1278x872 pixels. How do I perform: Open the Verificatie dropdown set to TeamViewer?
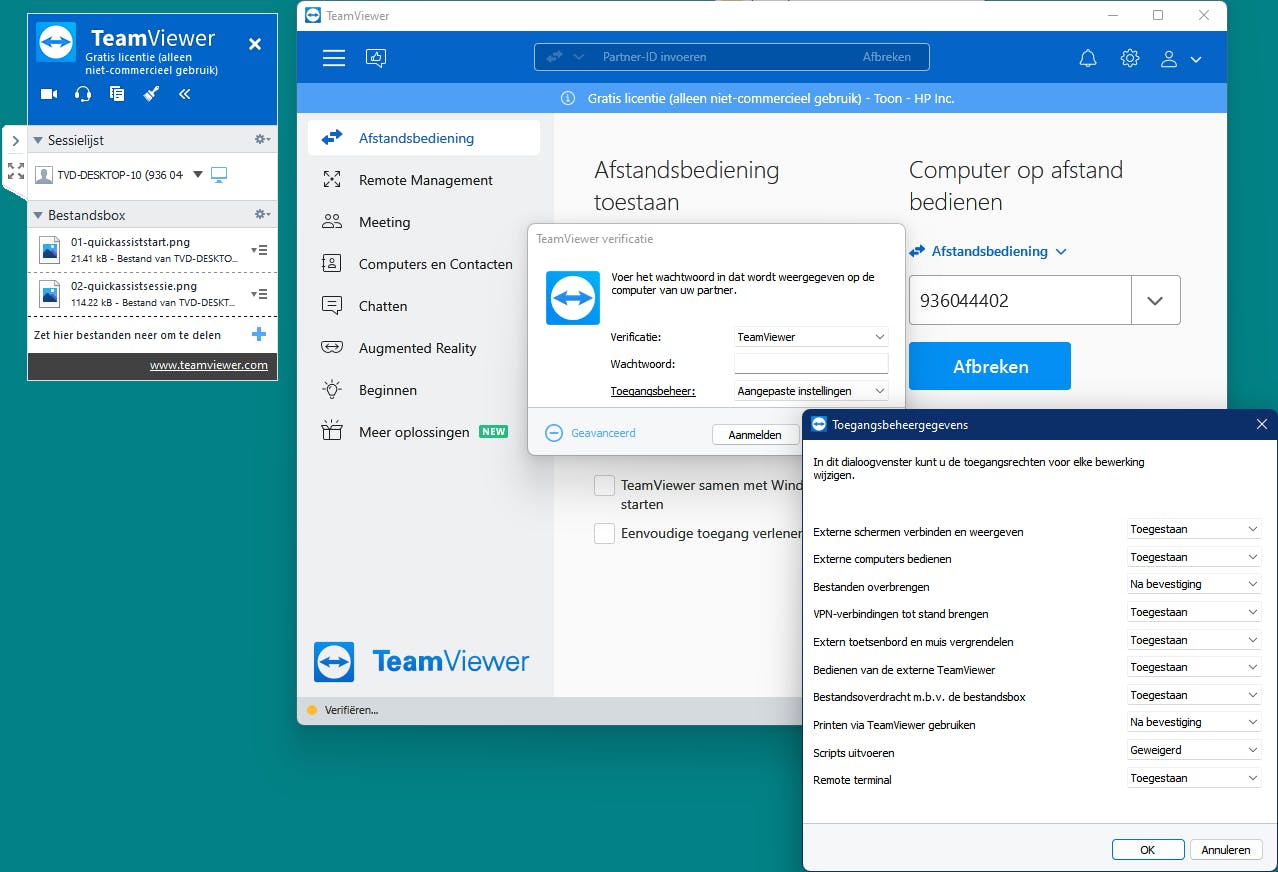[811, 337]
